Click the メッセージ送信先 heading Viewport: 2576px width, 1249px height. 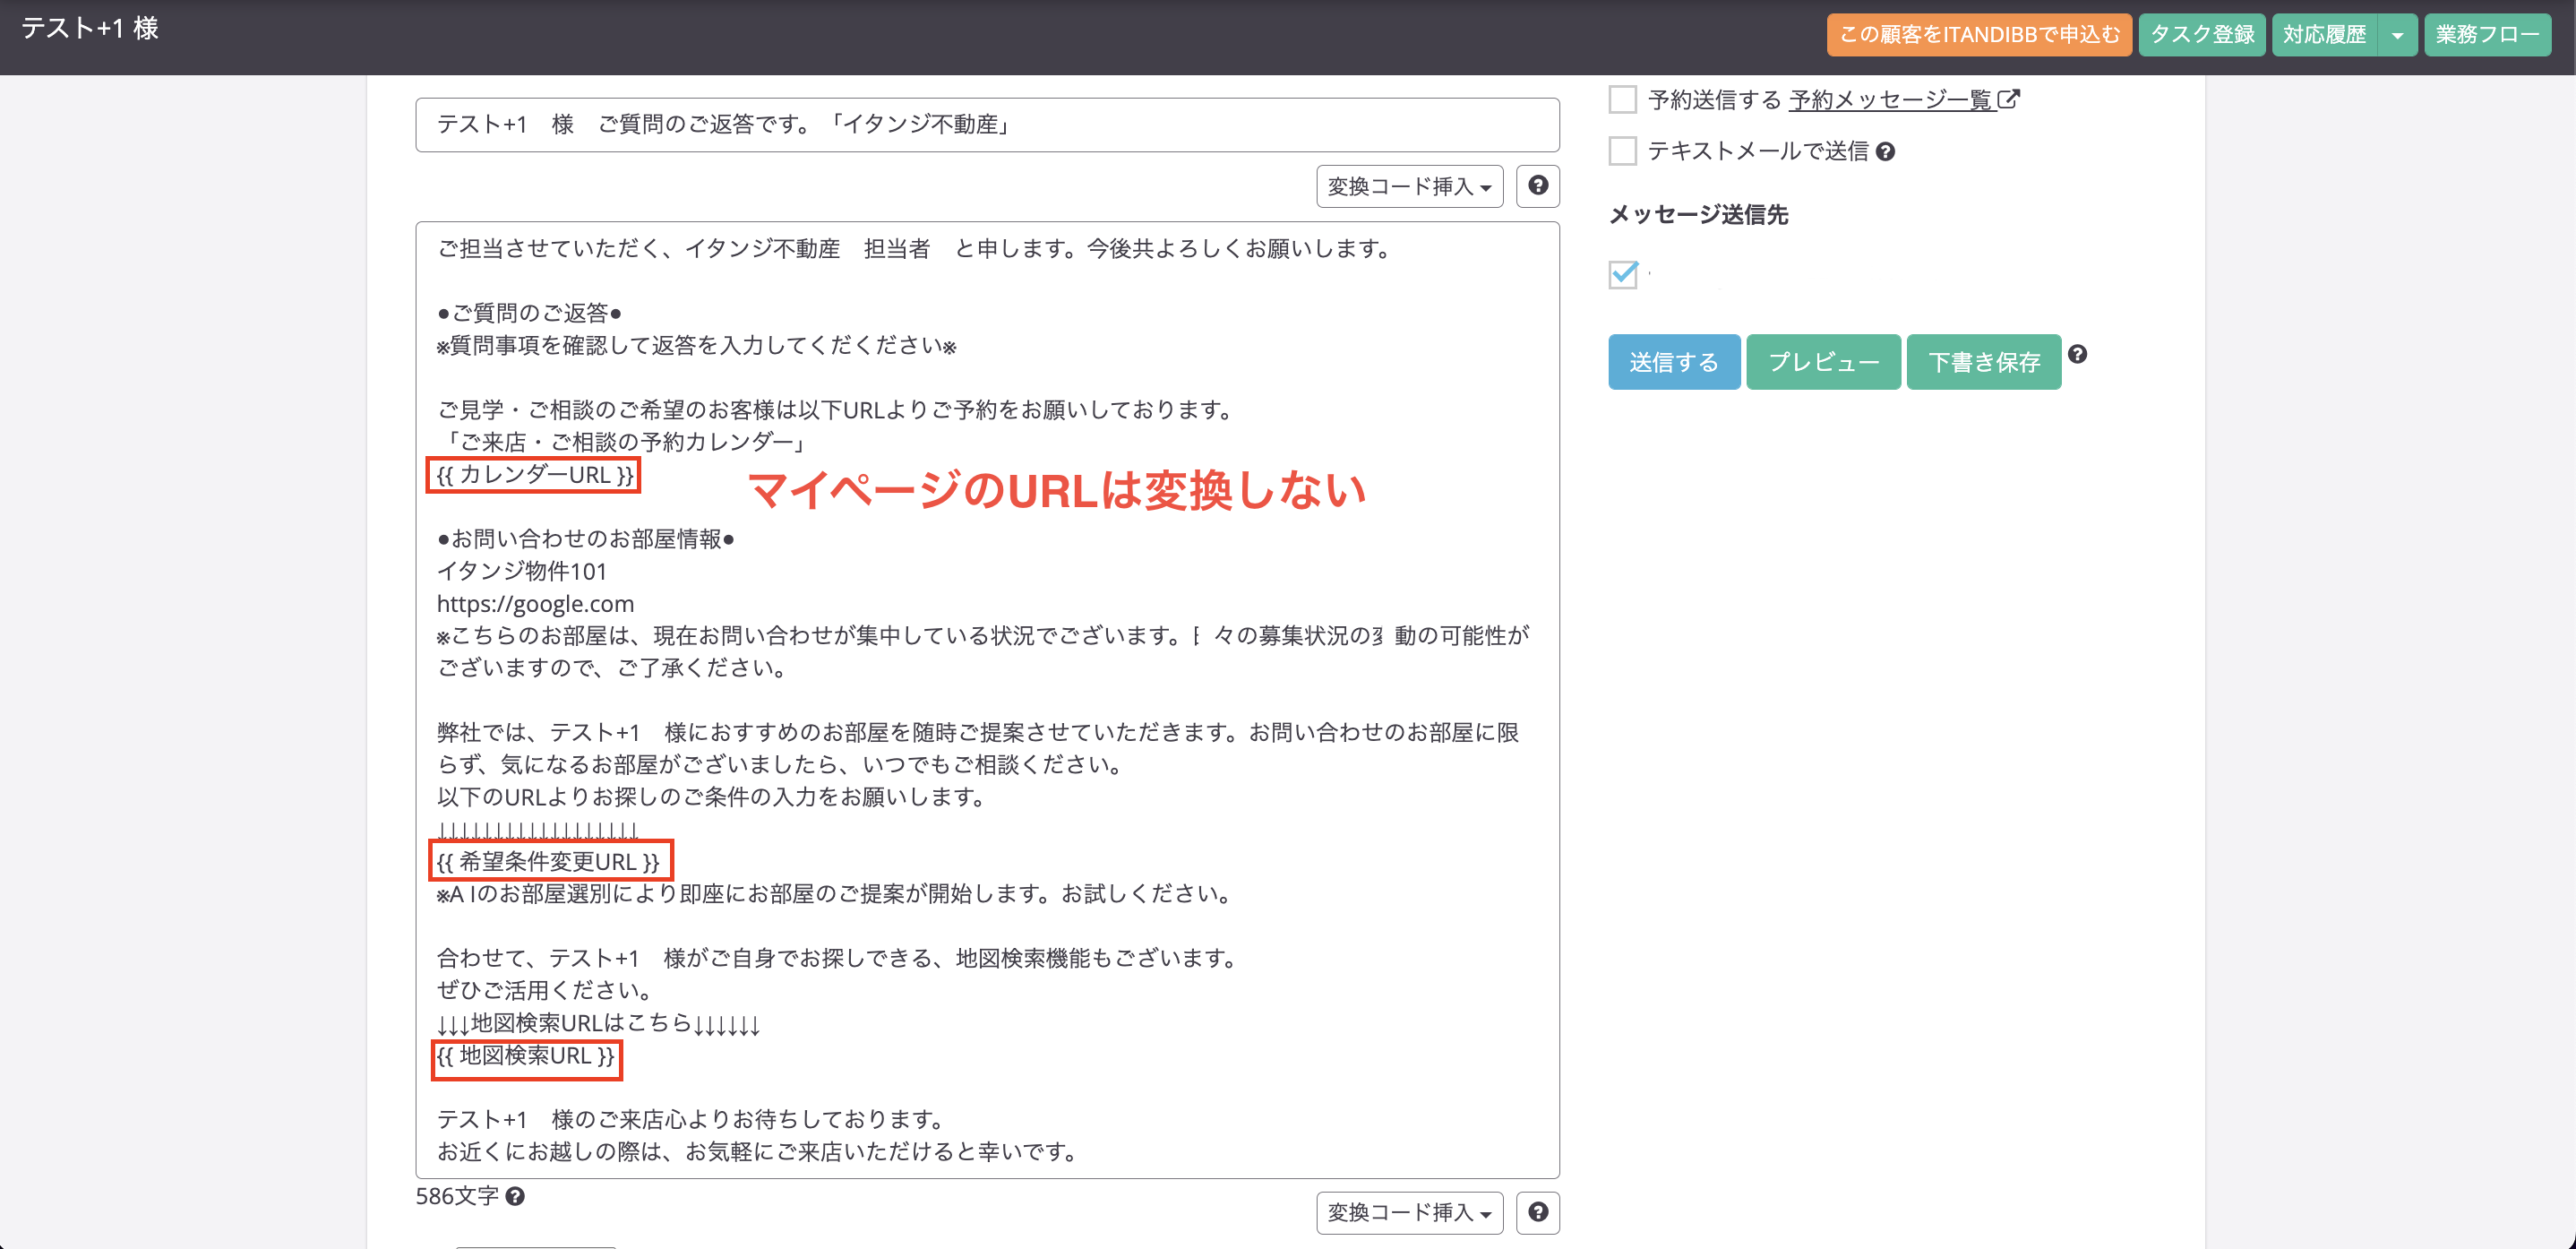click(x=1698, y=214)
